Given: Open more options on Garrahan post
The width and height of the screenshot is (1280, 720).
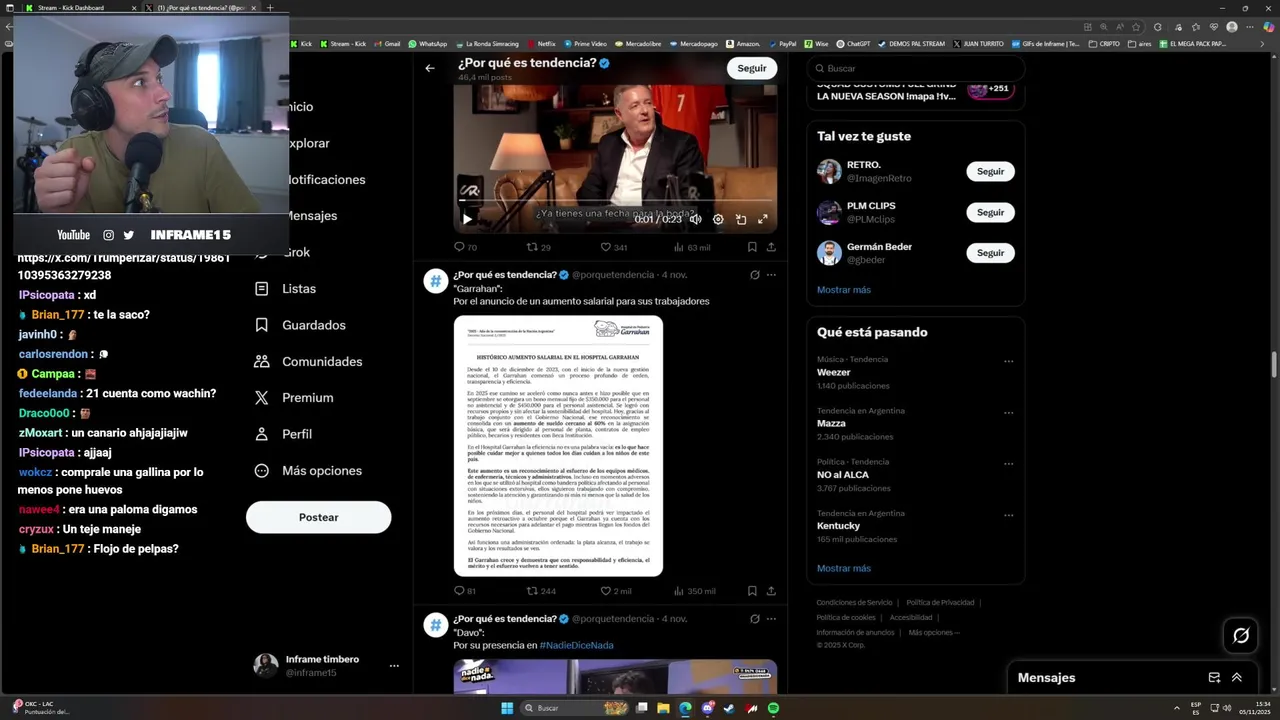Looking at the screenshot, I should coord(771,275).
